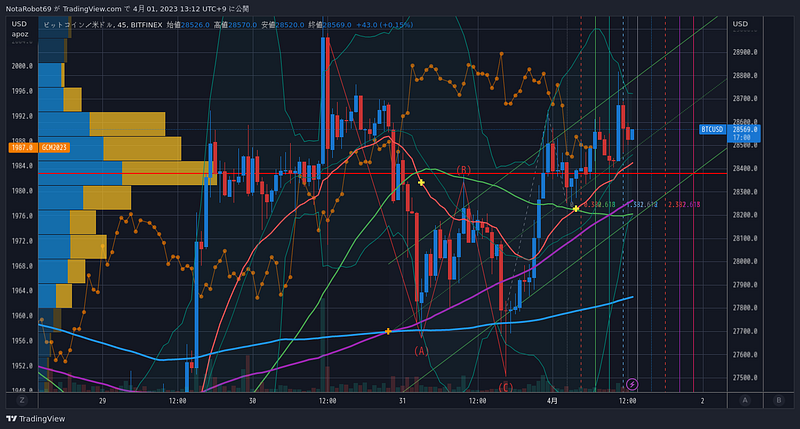
Task: Click the 27800.0 price axis label
Action: tap(745, 308)
